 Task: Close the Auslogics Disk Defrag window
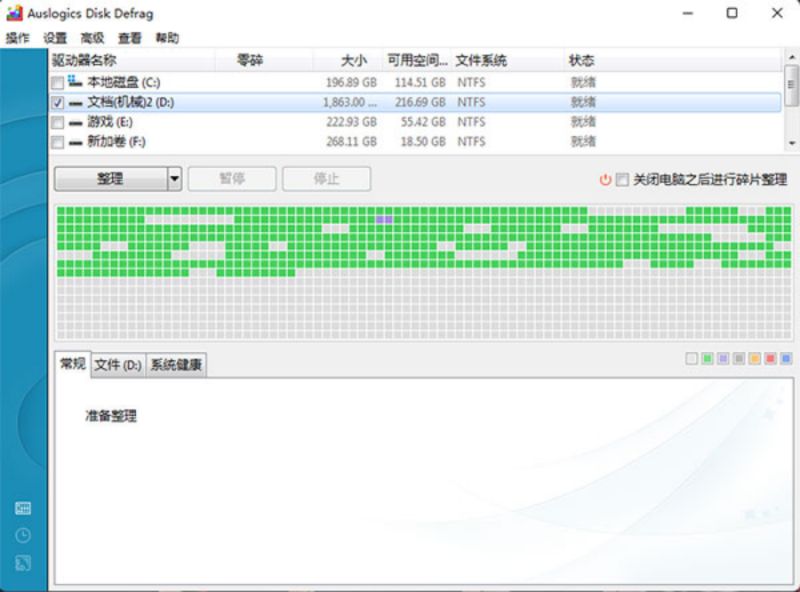(777, 13)
